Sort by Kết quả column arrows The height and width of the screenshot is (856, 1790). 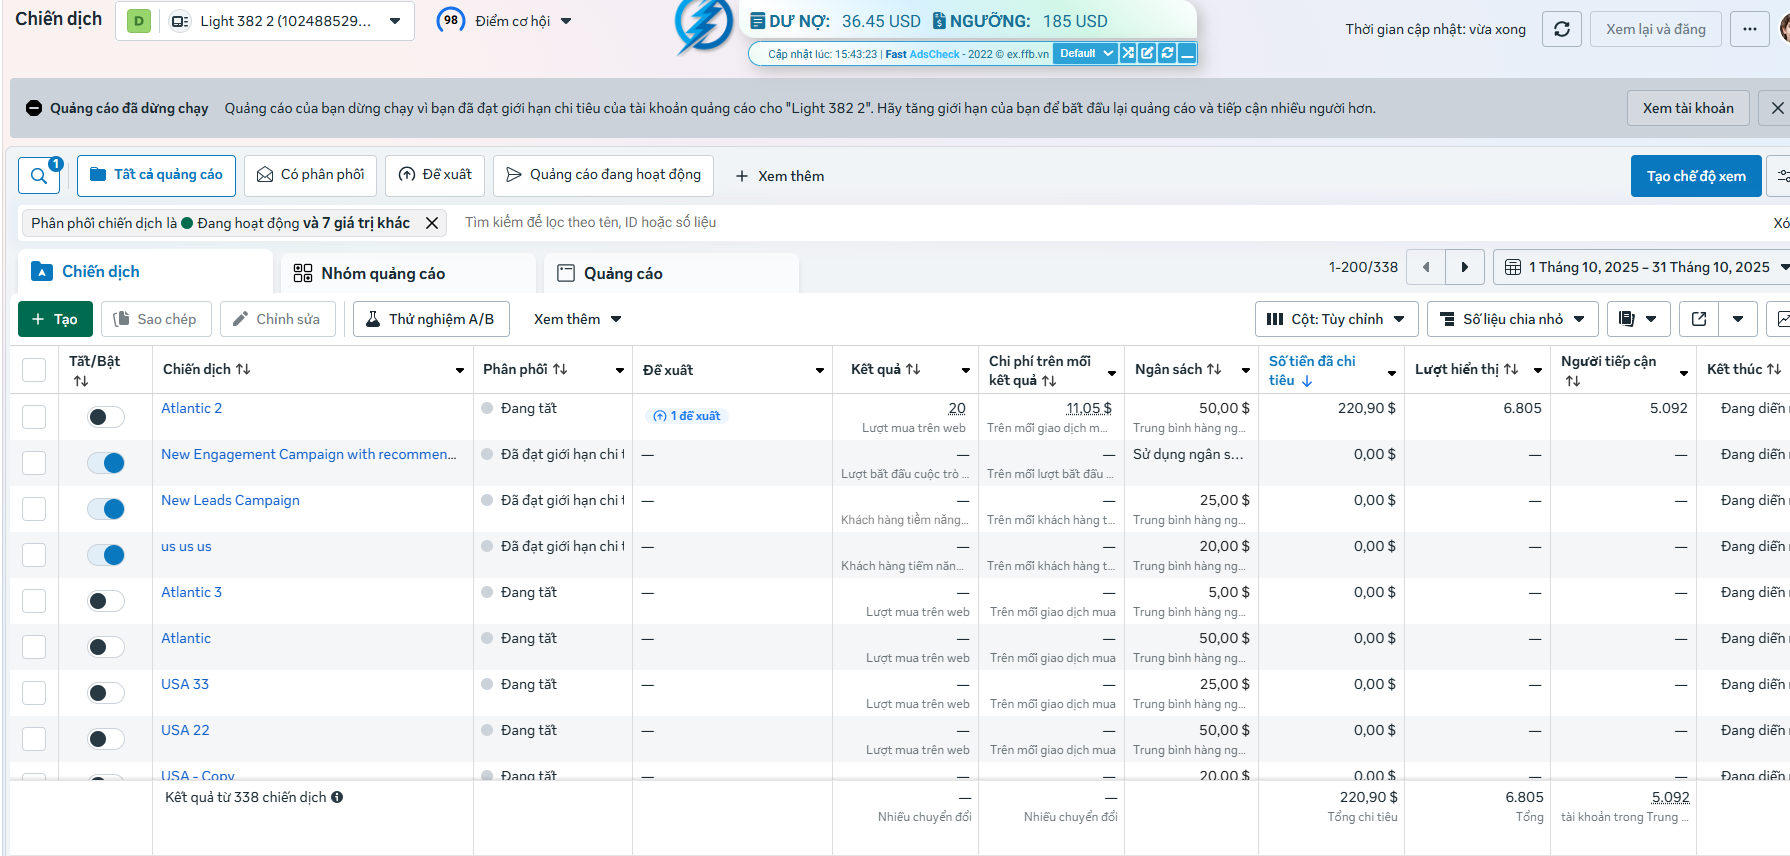tap(913, 369)
